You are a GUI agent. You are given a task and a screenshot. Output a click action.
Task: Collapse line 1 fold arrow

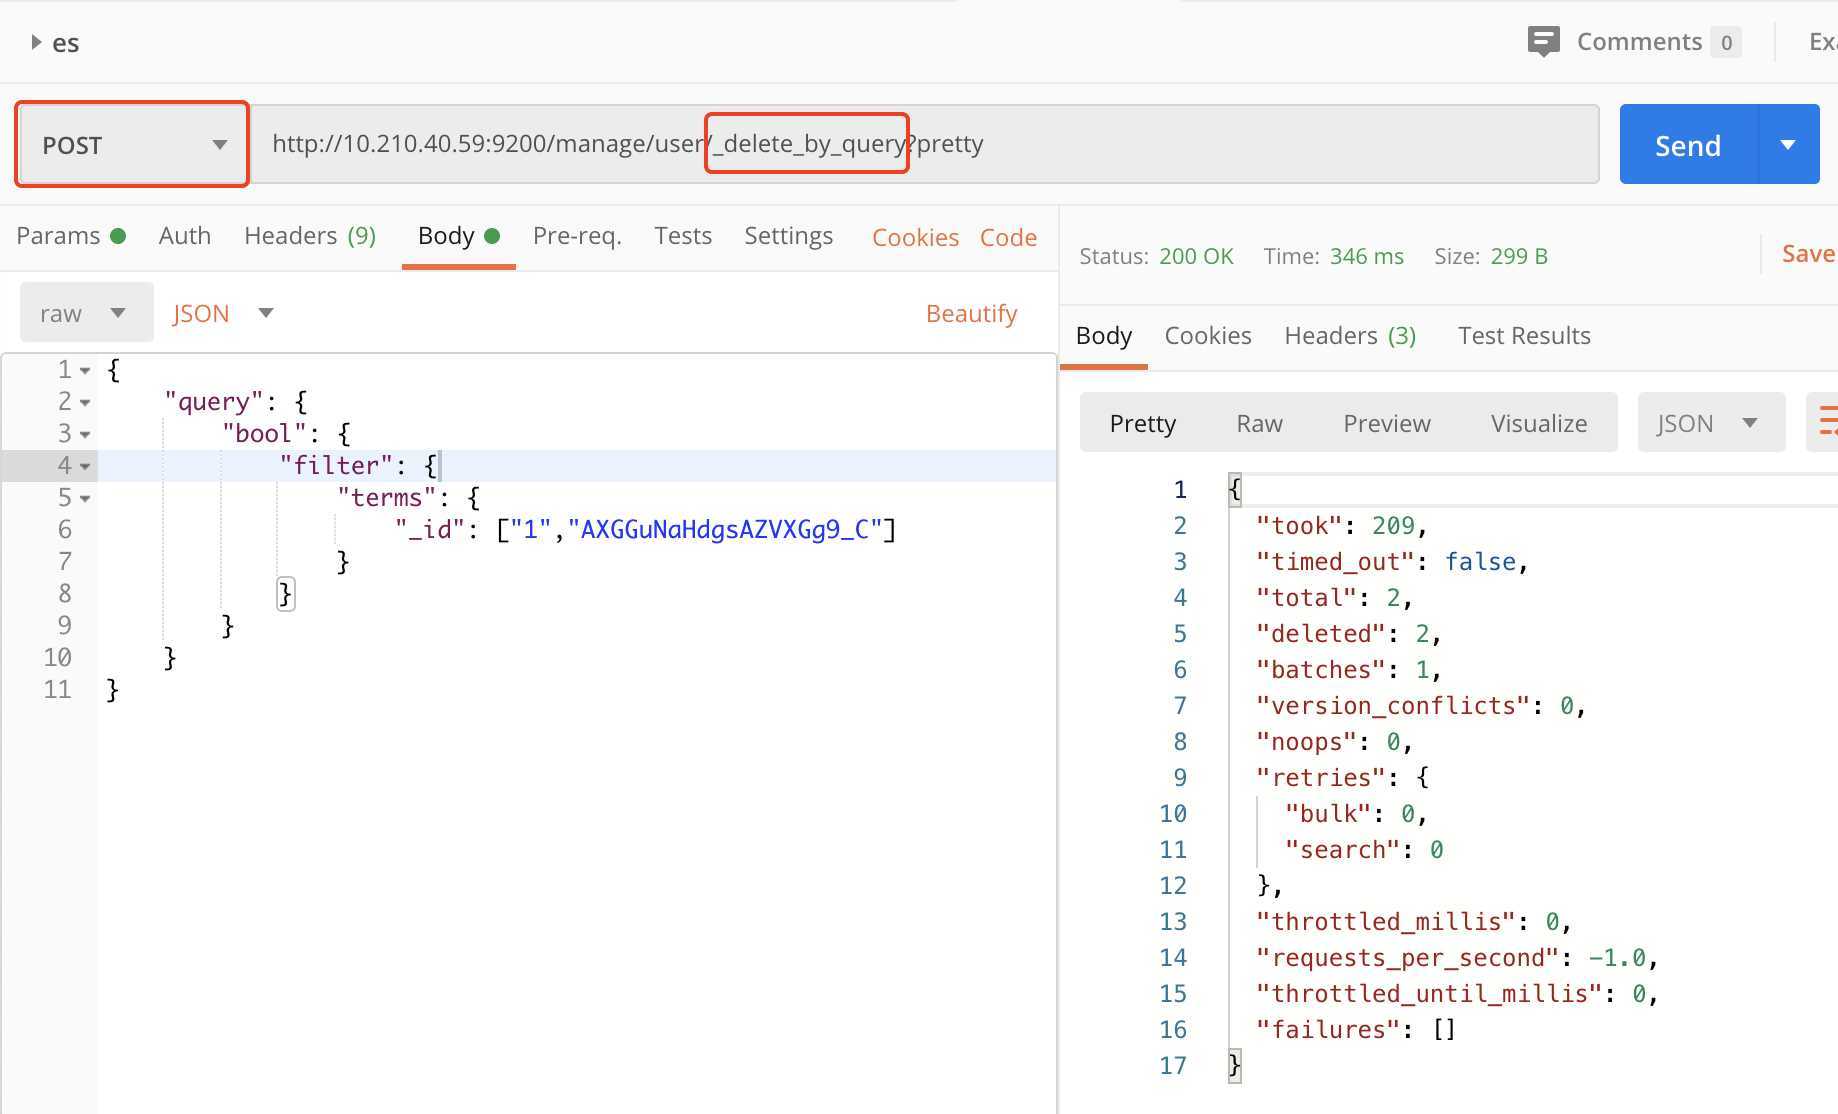(x=85, y=370)
